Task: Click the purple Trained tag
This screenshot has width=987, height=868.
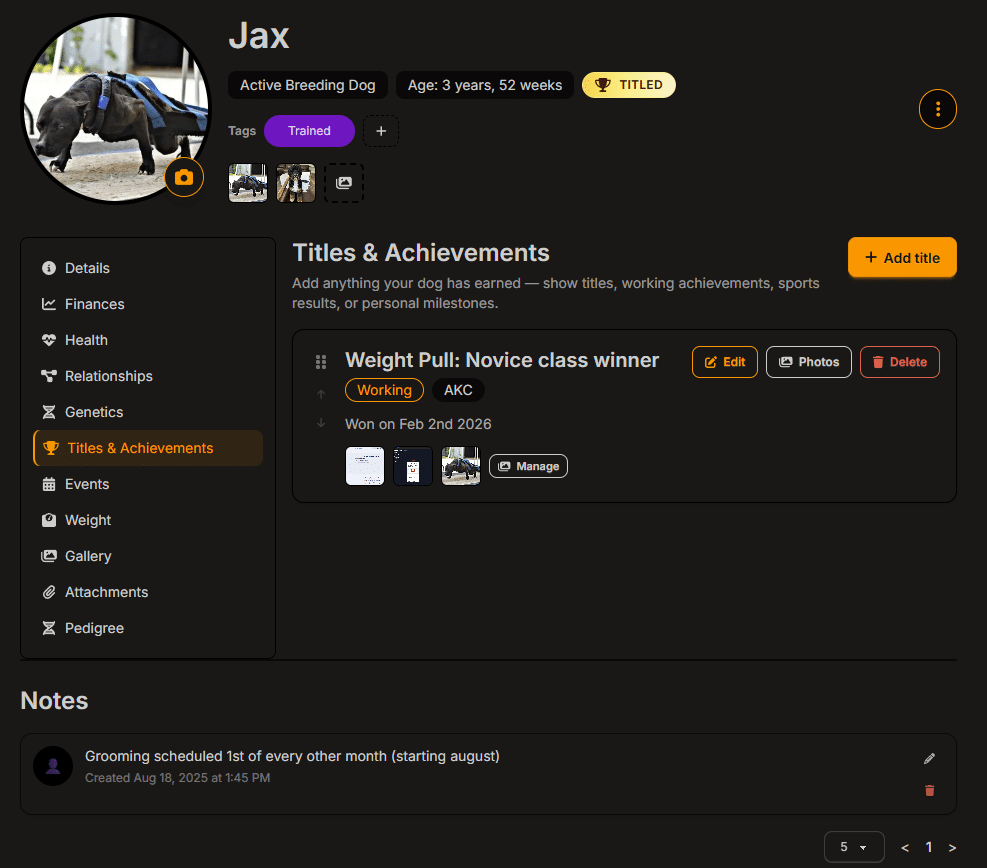Action: pos(309,131)
